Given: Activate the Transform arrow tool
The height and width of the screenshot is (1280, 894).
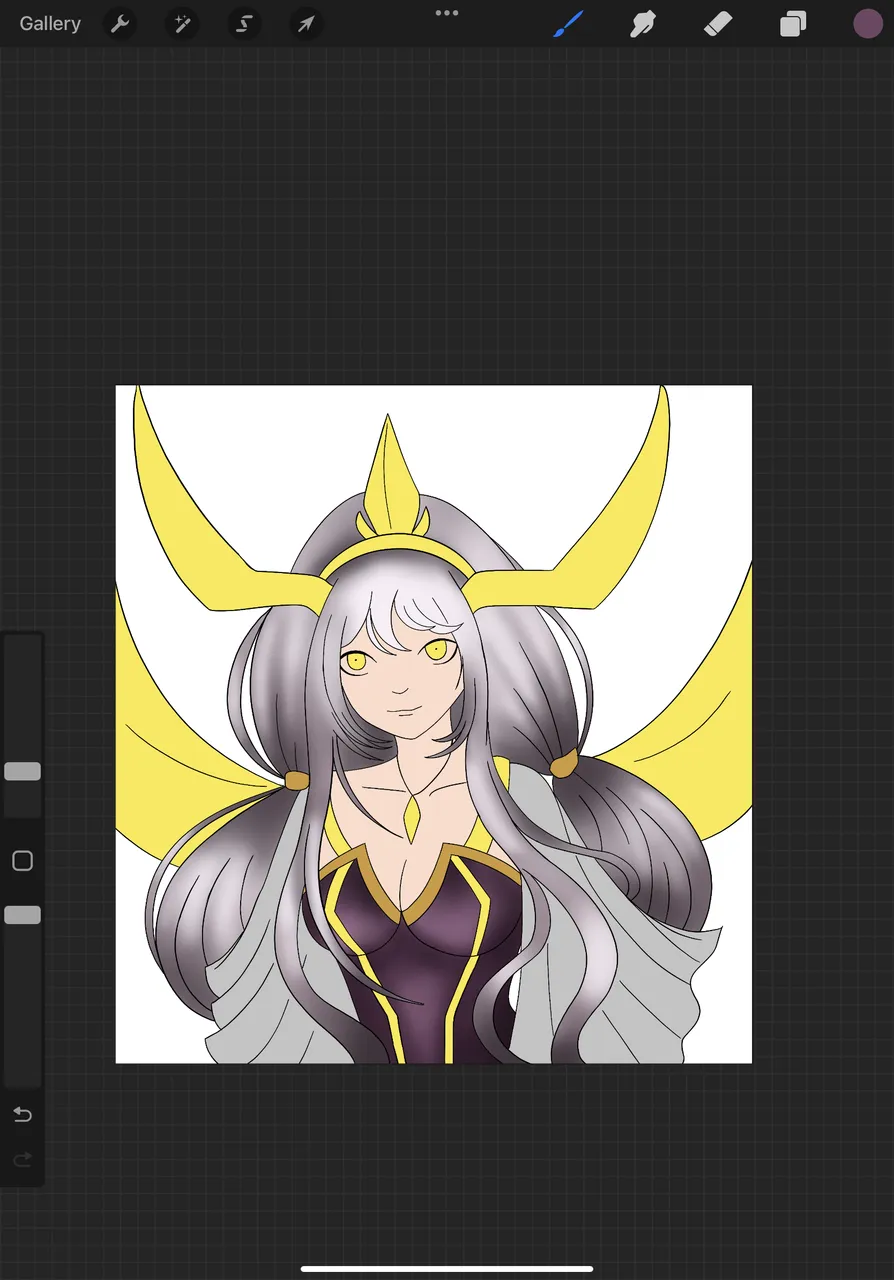Looking at the screenshot, I should click(306, 24).
